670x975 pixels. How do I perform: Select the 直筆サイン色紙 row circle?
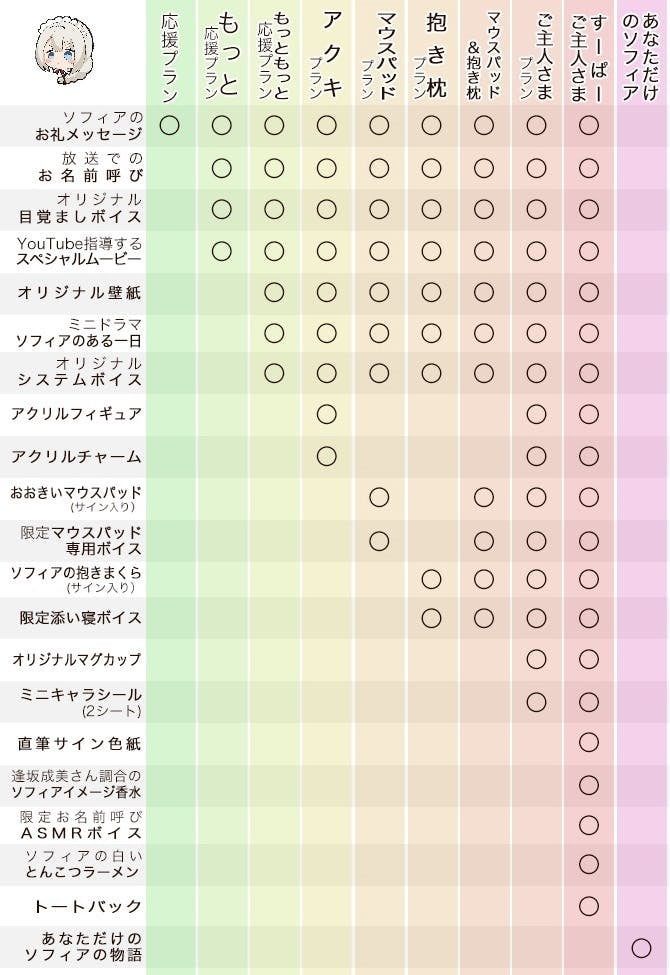588,742
